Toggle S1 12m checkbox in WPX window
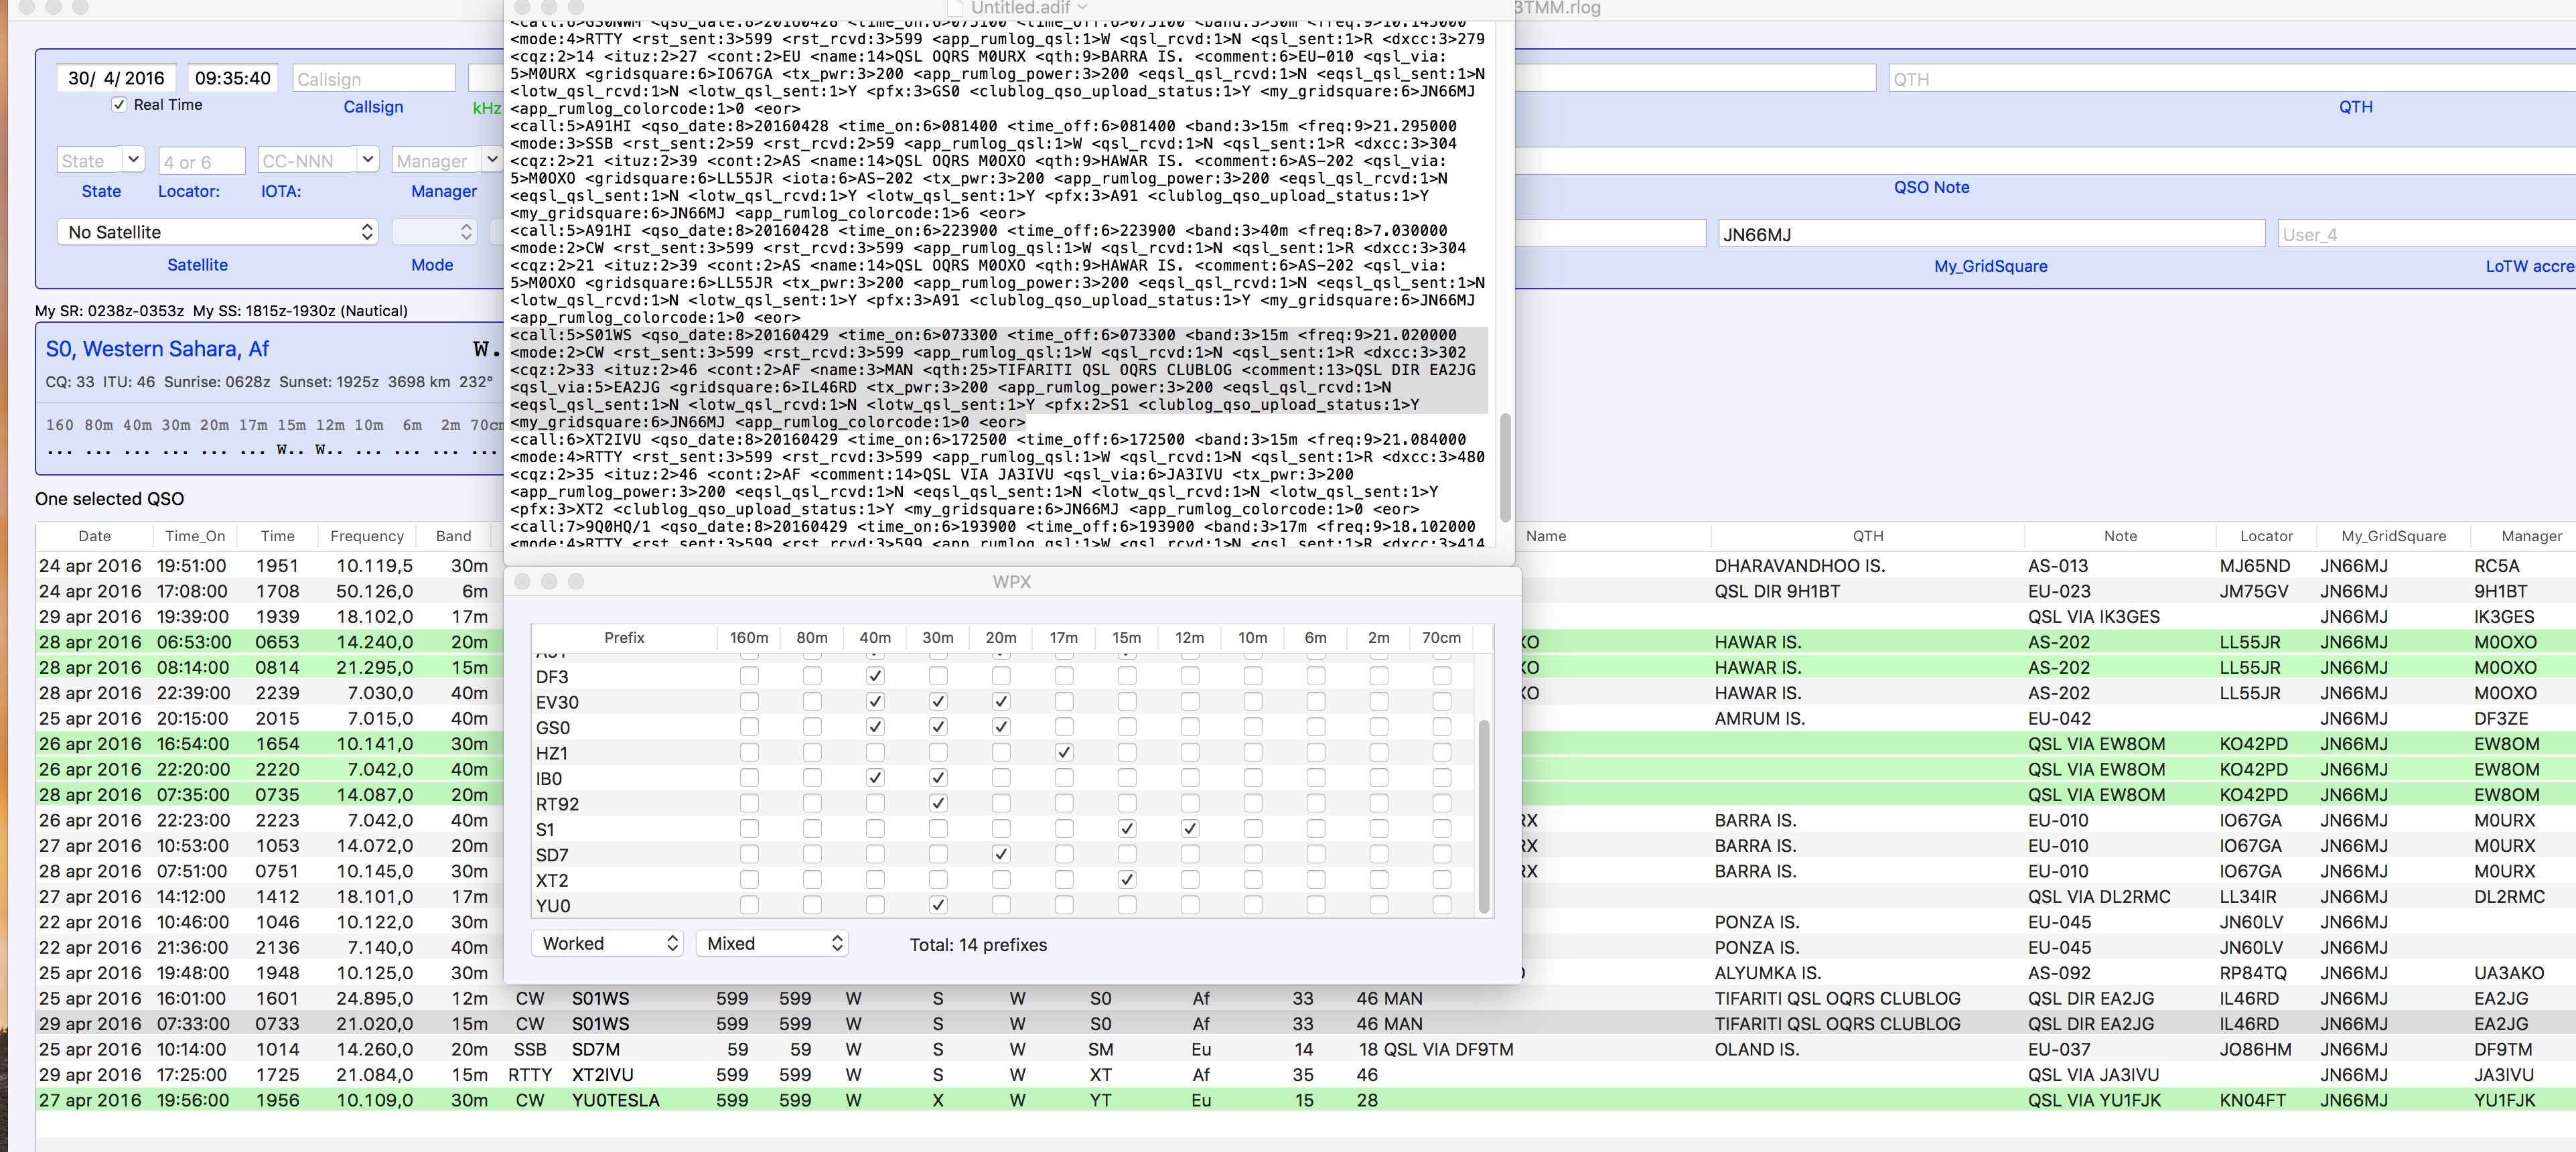The width and height of the screenshot is (2576, 1152). pyautogui.click(x=1190, y=828)
